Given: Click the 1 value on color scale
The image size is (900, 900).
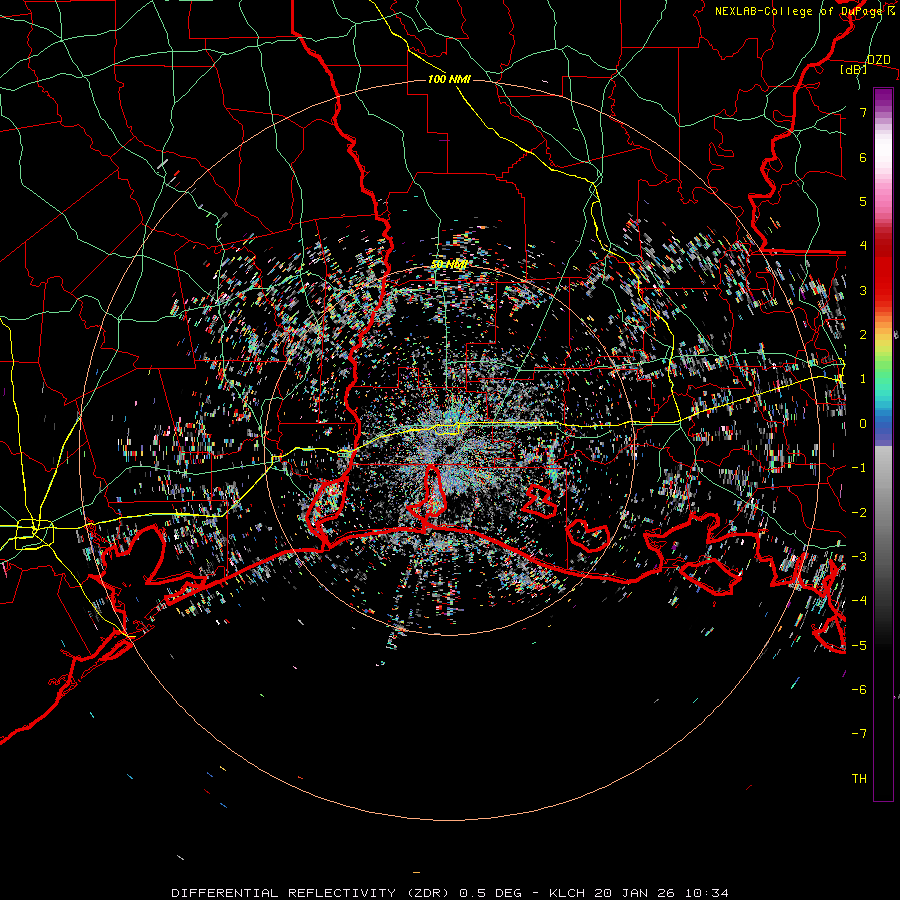Looking at the screenshot, I should (x=863, y=379).
